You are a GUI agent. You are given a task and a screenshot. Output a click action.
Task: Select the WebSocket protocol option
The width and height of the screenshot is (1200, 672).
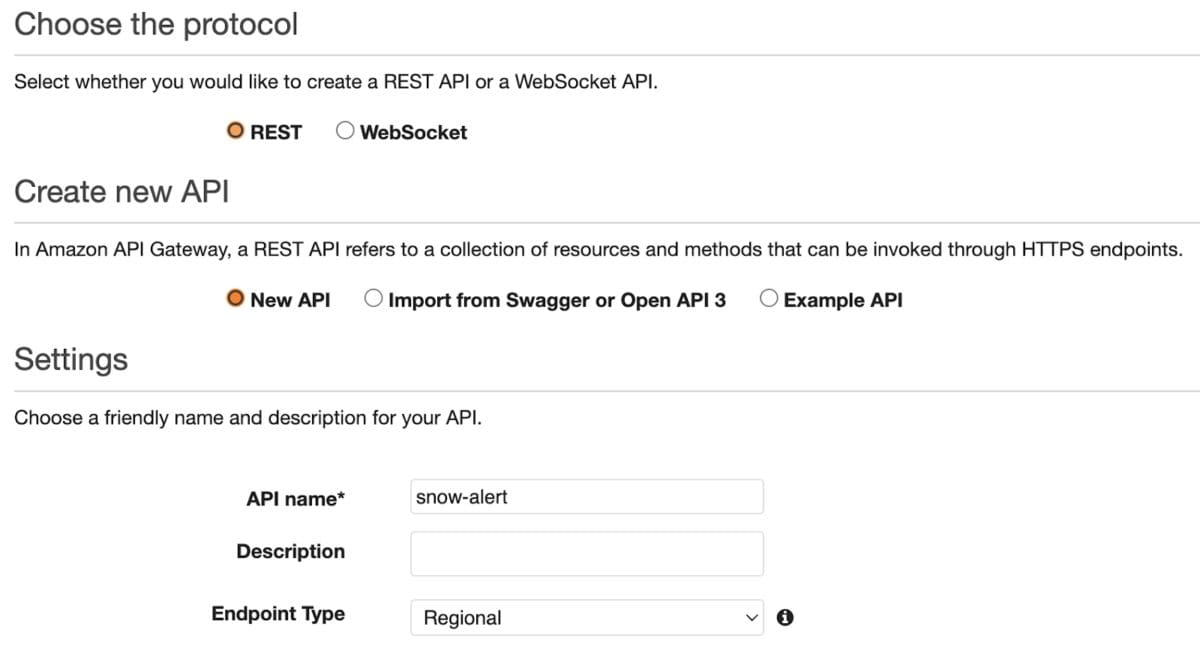coord(345,130)
